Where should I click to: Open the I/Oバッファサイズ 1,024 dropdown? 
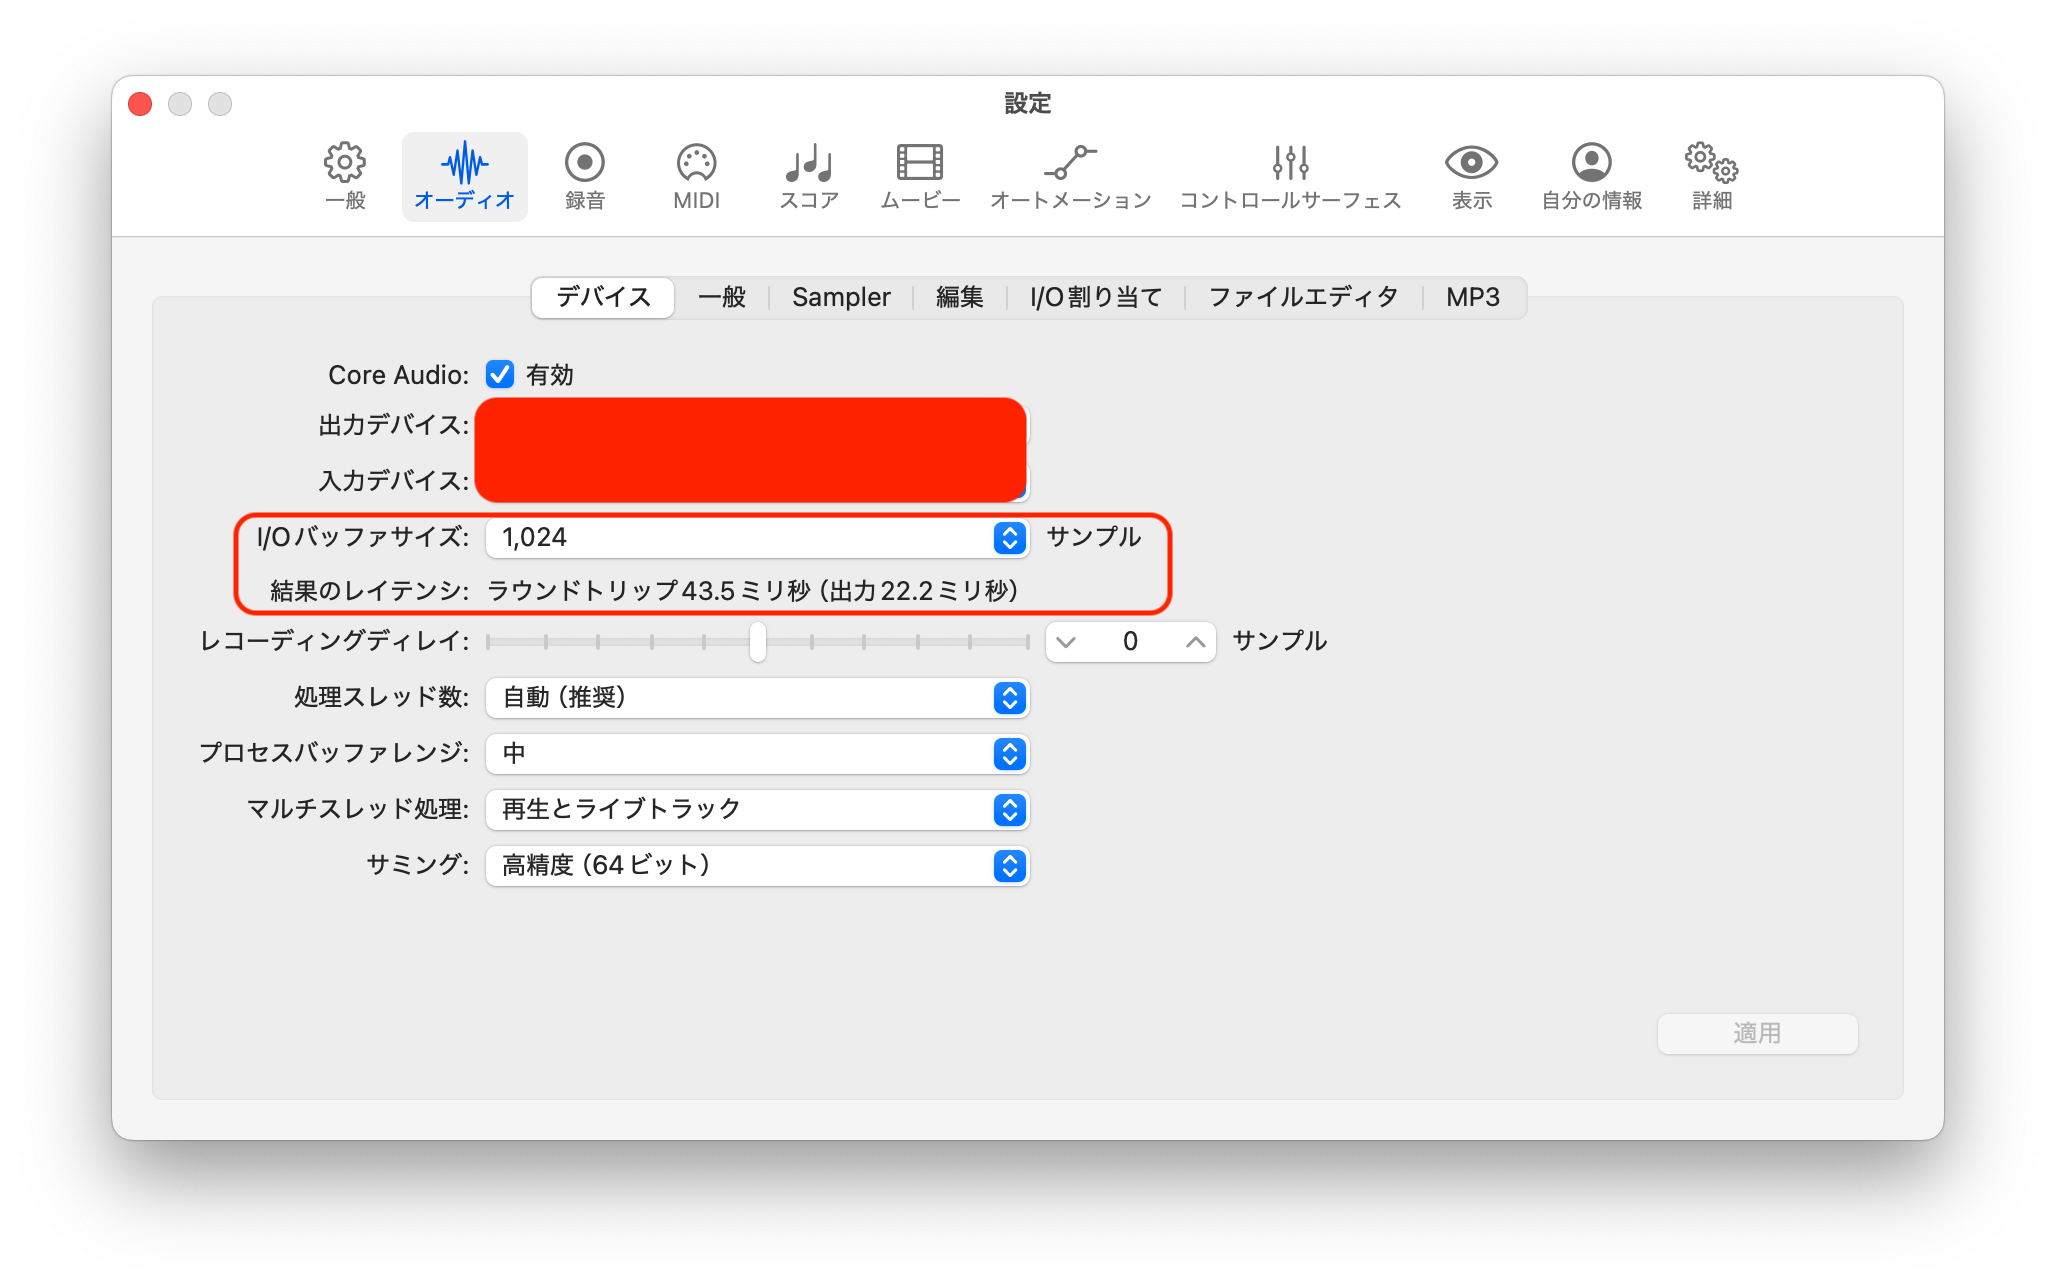click(x=757, y=538)
